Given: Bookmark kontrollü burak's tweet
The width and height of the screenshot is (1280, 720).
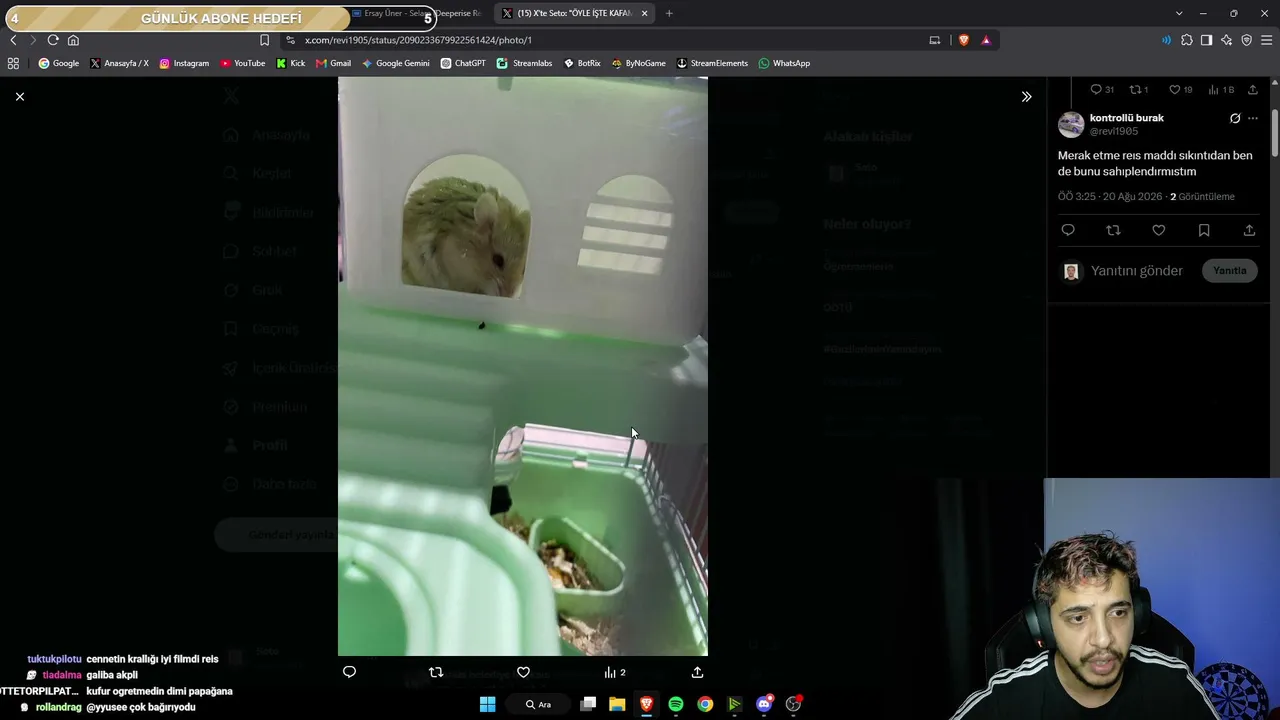Looking at the screenshot, I should point(1204,230).
